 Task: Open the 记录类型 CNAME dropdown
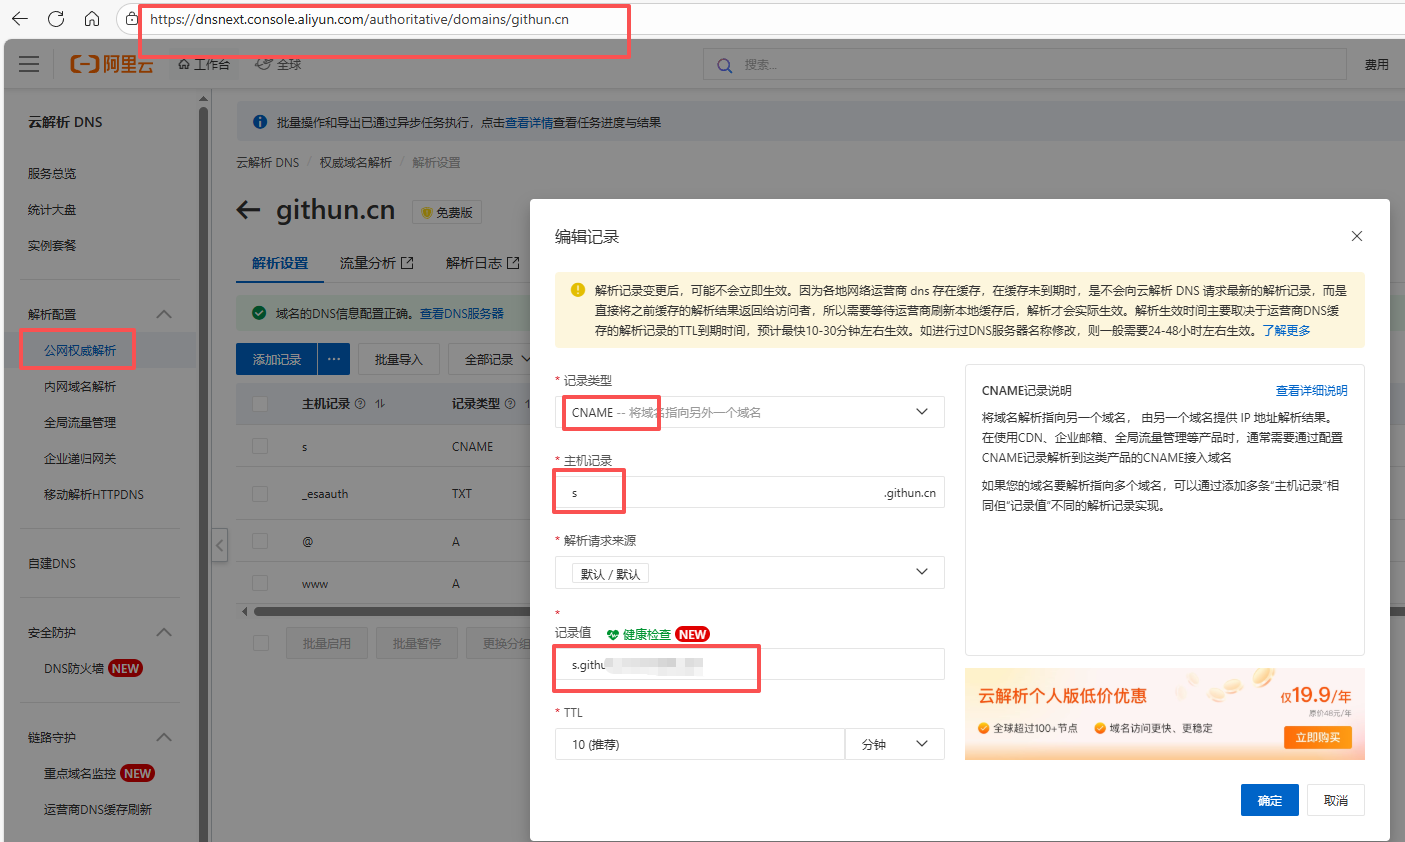click(749, 412)
